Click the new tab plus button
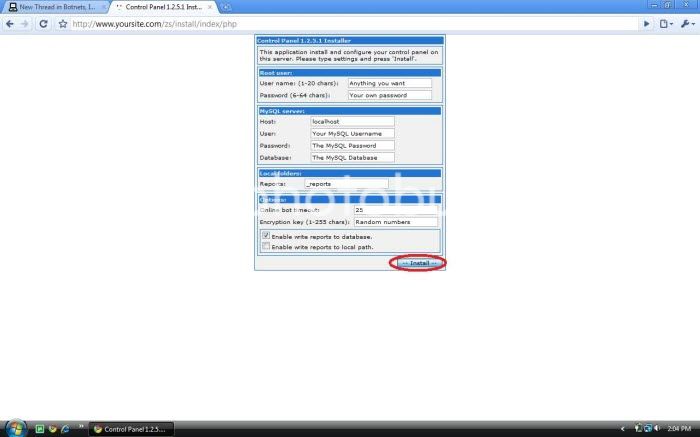This screenshot has height=437, width=700. pyautogui.click(x=227, y=7)
